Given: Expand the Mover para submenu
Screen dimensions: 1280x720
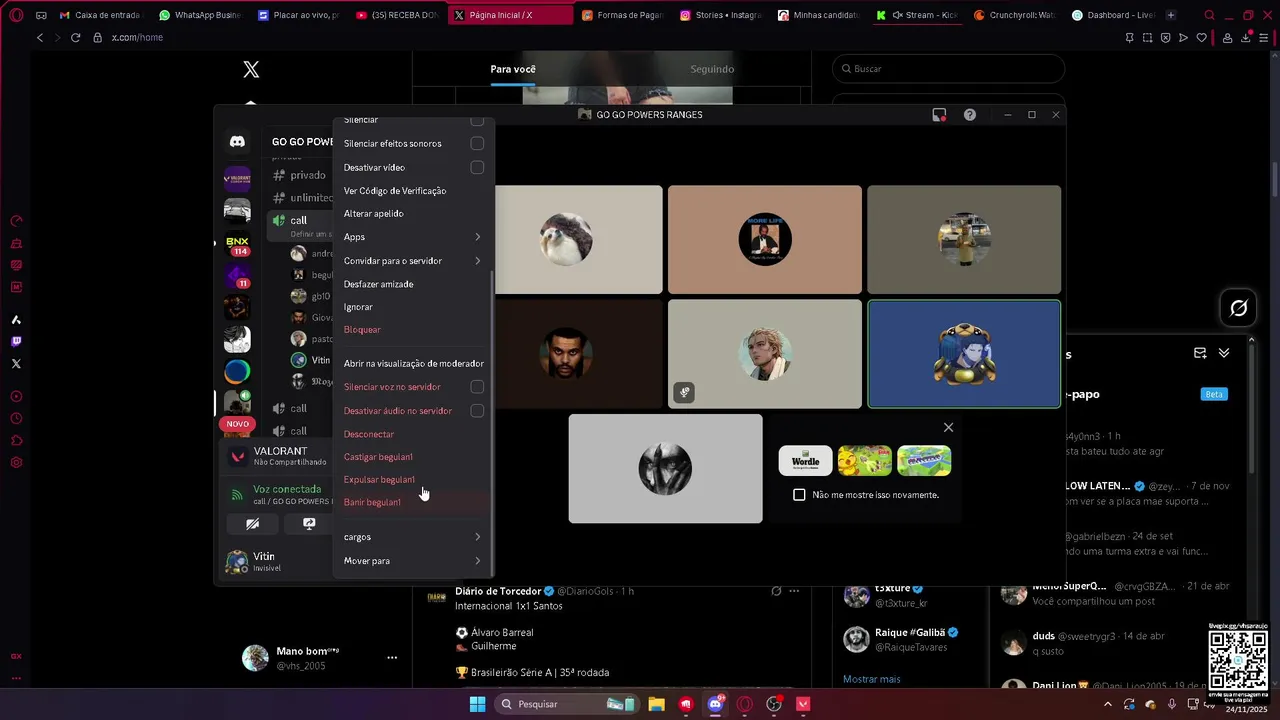Looking at the screenshot, I should [x=412, y=561].
